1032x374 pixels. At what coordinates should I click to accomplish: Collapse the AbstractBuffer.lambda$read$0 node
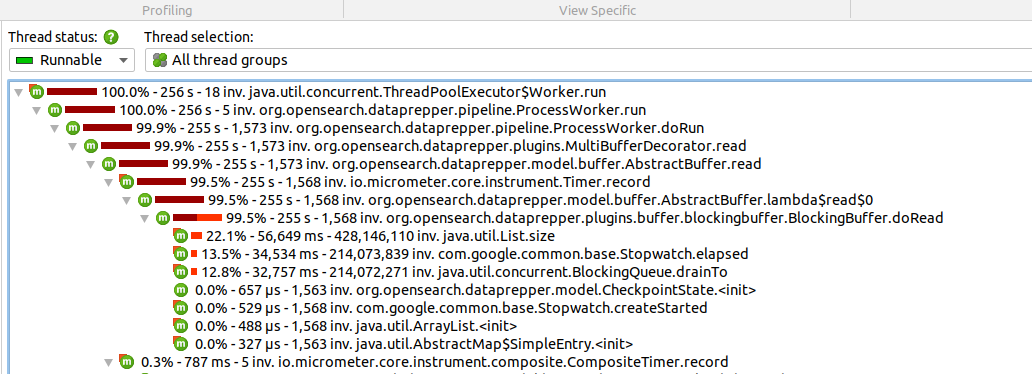point(126,200)
